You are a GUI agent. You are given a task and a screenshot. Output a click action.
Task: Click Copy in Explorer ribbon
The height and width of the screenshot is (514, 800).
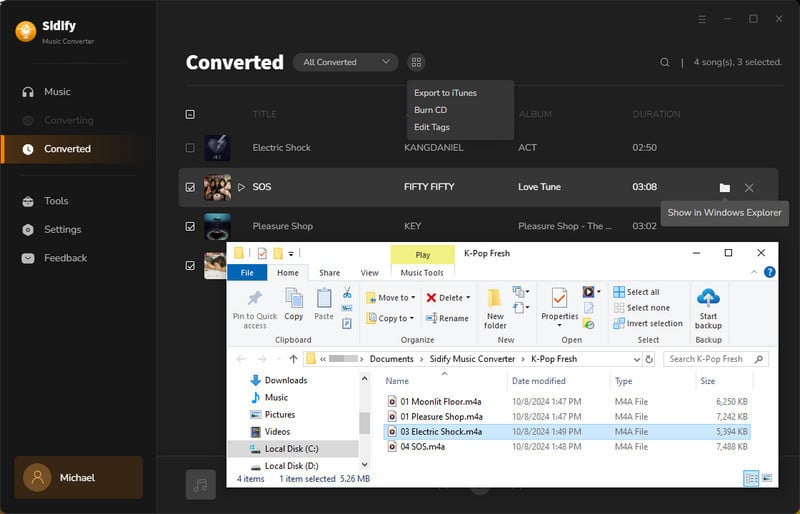[293, 305]
